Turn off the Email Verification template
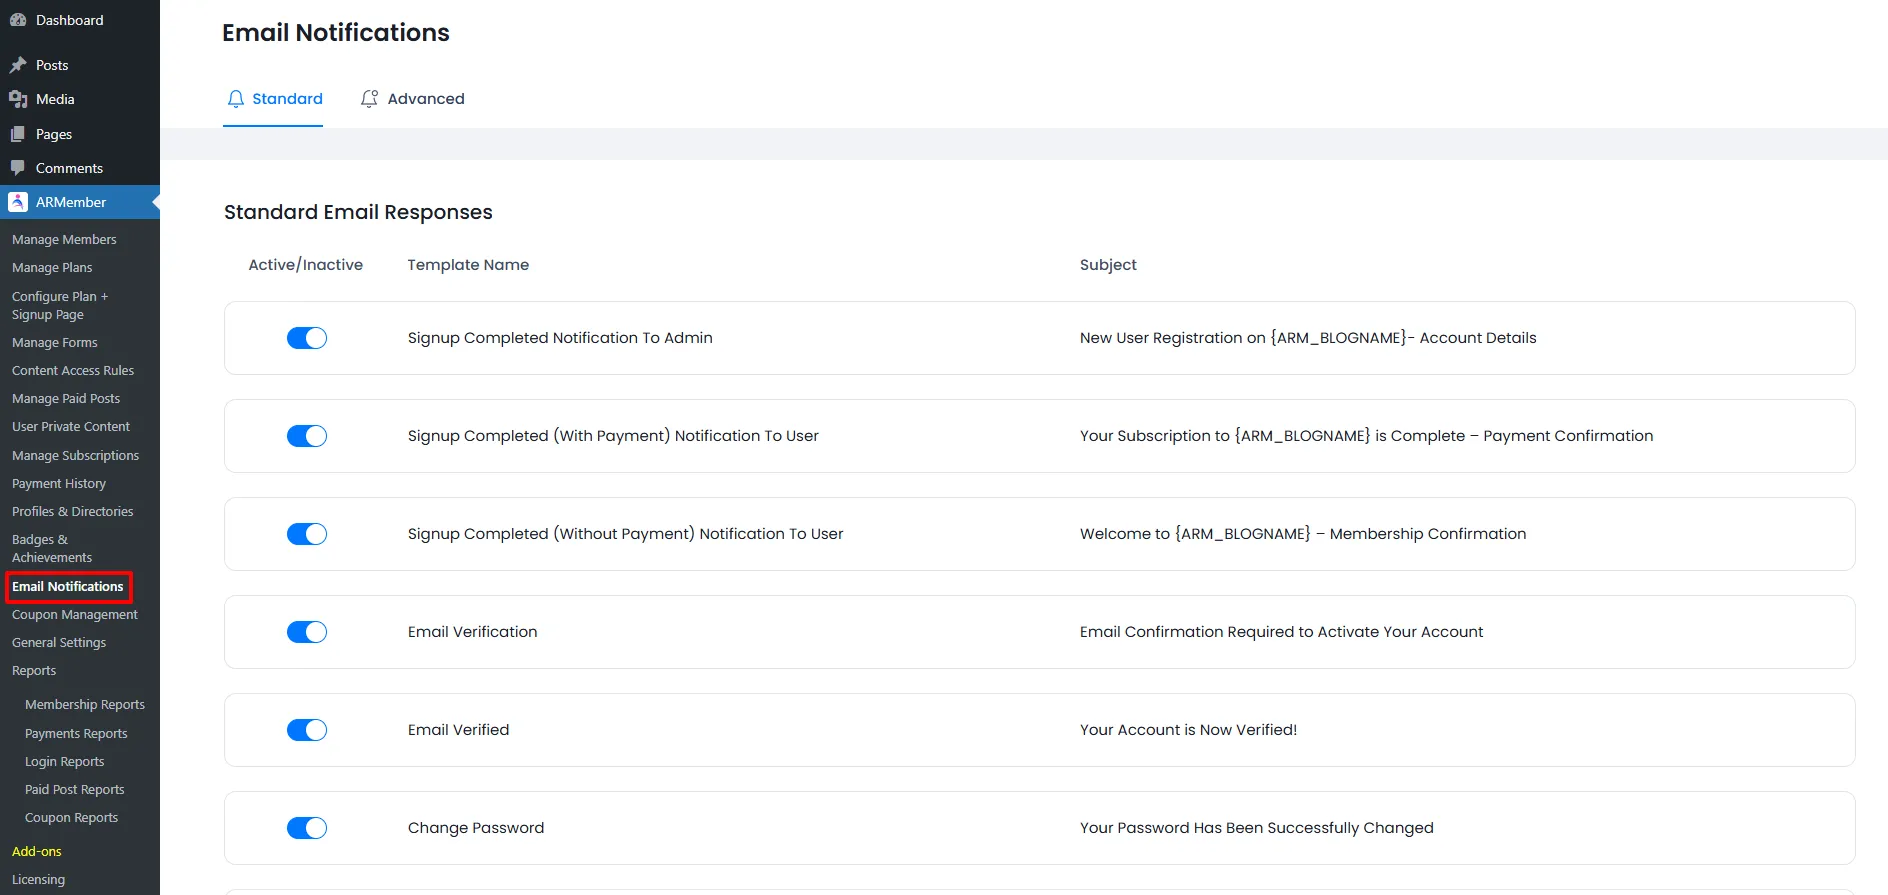 click(307, 632)
